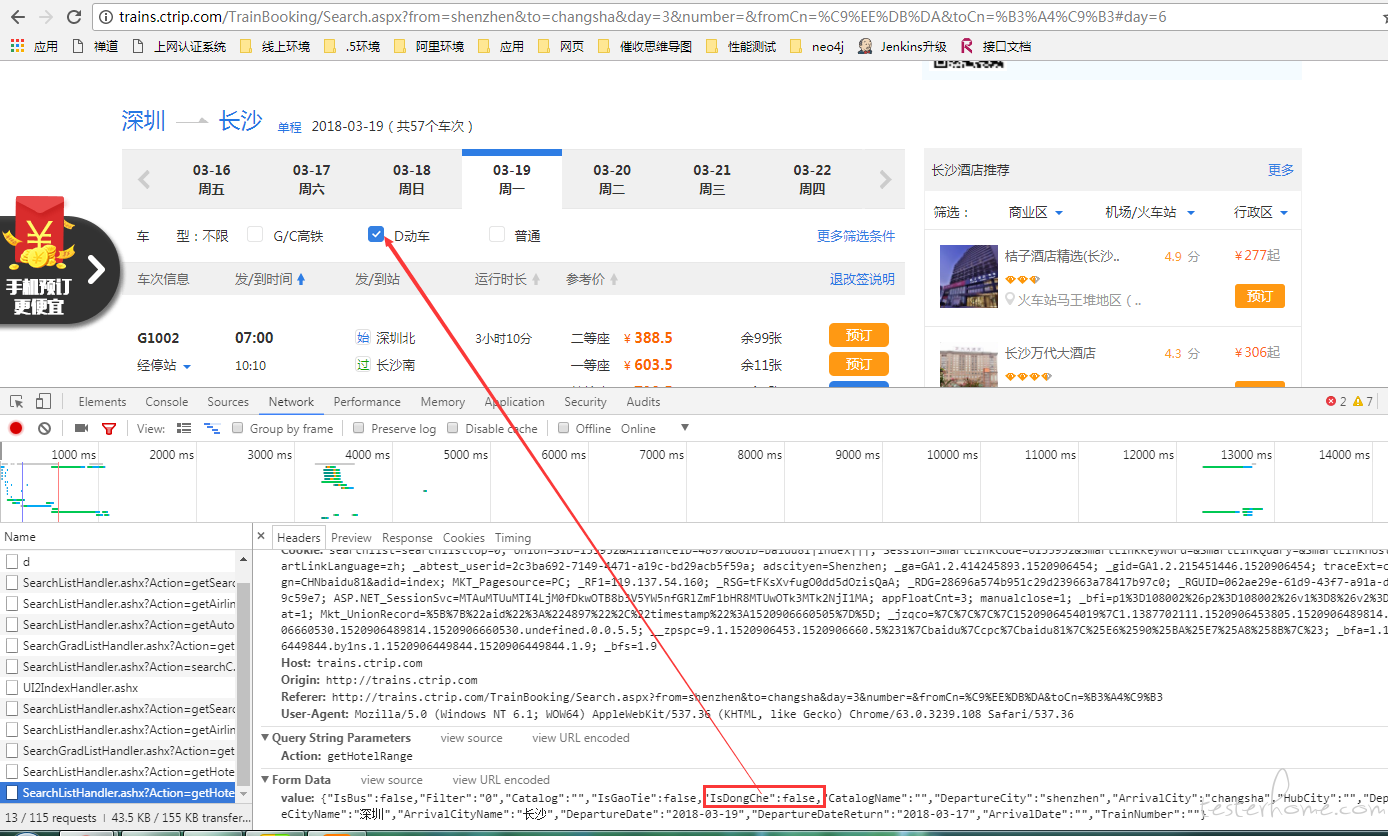Open the 上网认证系统 bookmark
This screenshot has height=836, width=1388.
[180, 46]
